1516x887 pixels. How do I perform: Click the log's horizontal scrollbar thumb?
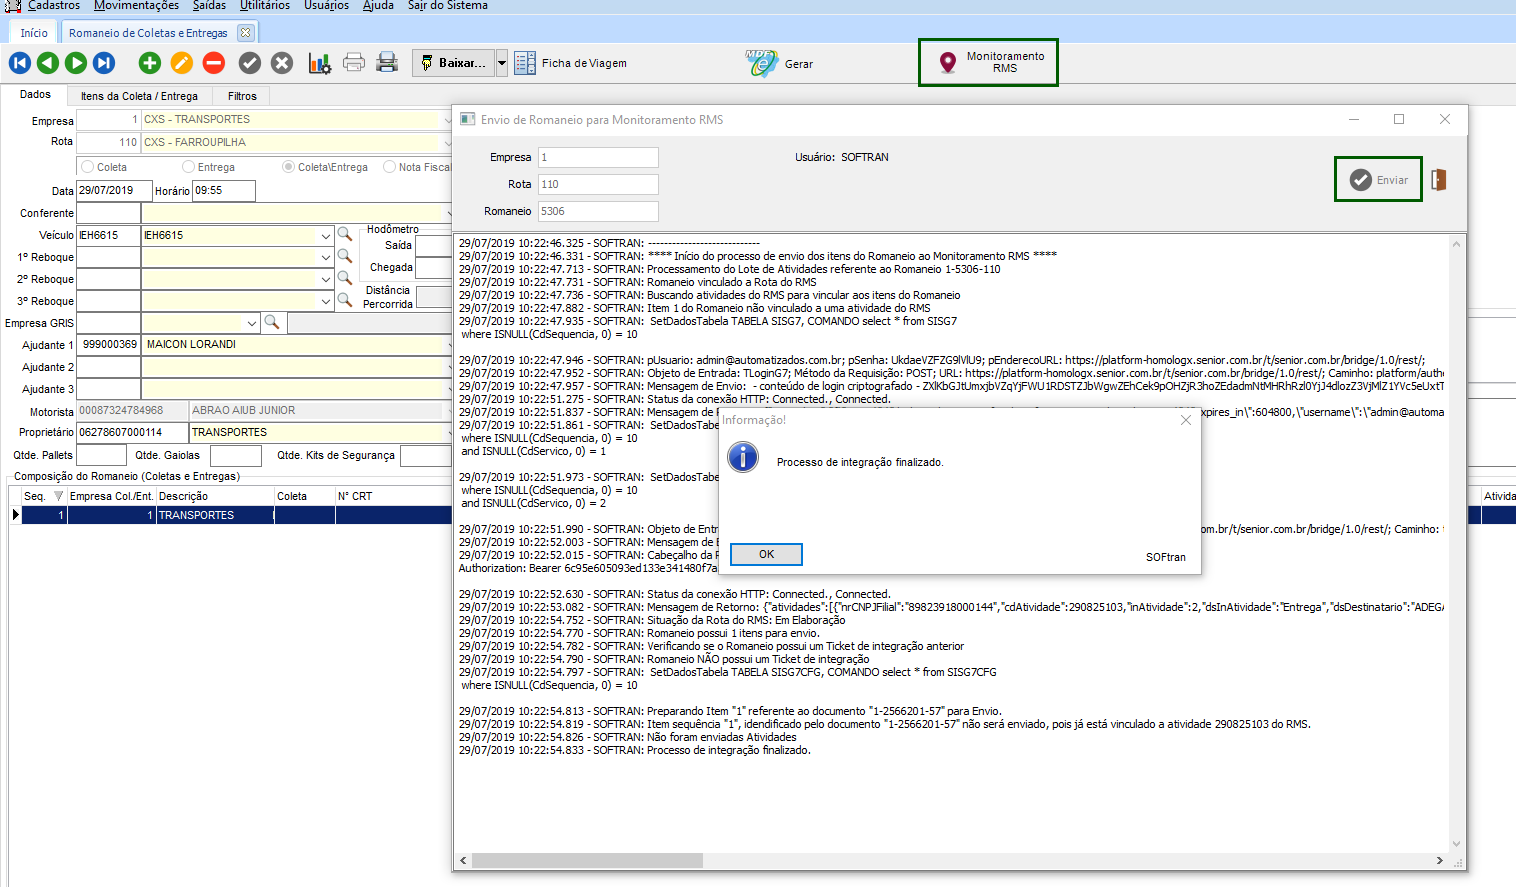(x=587, y=860)
